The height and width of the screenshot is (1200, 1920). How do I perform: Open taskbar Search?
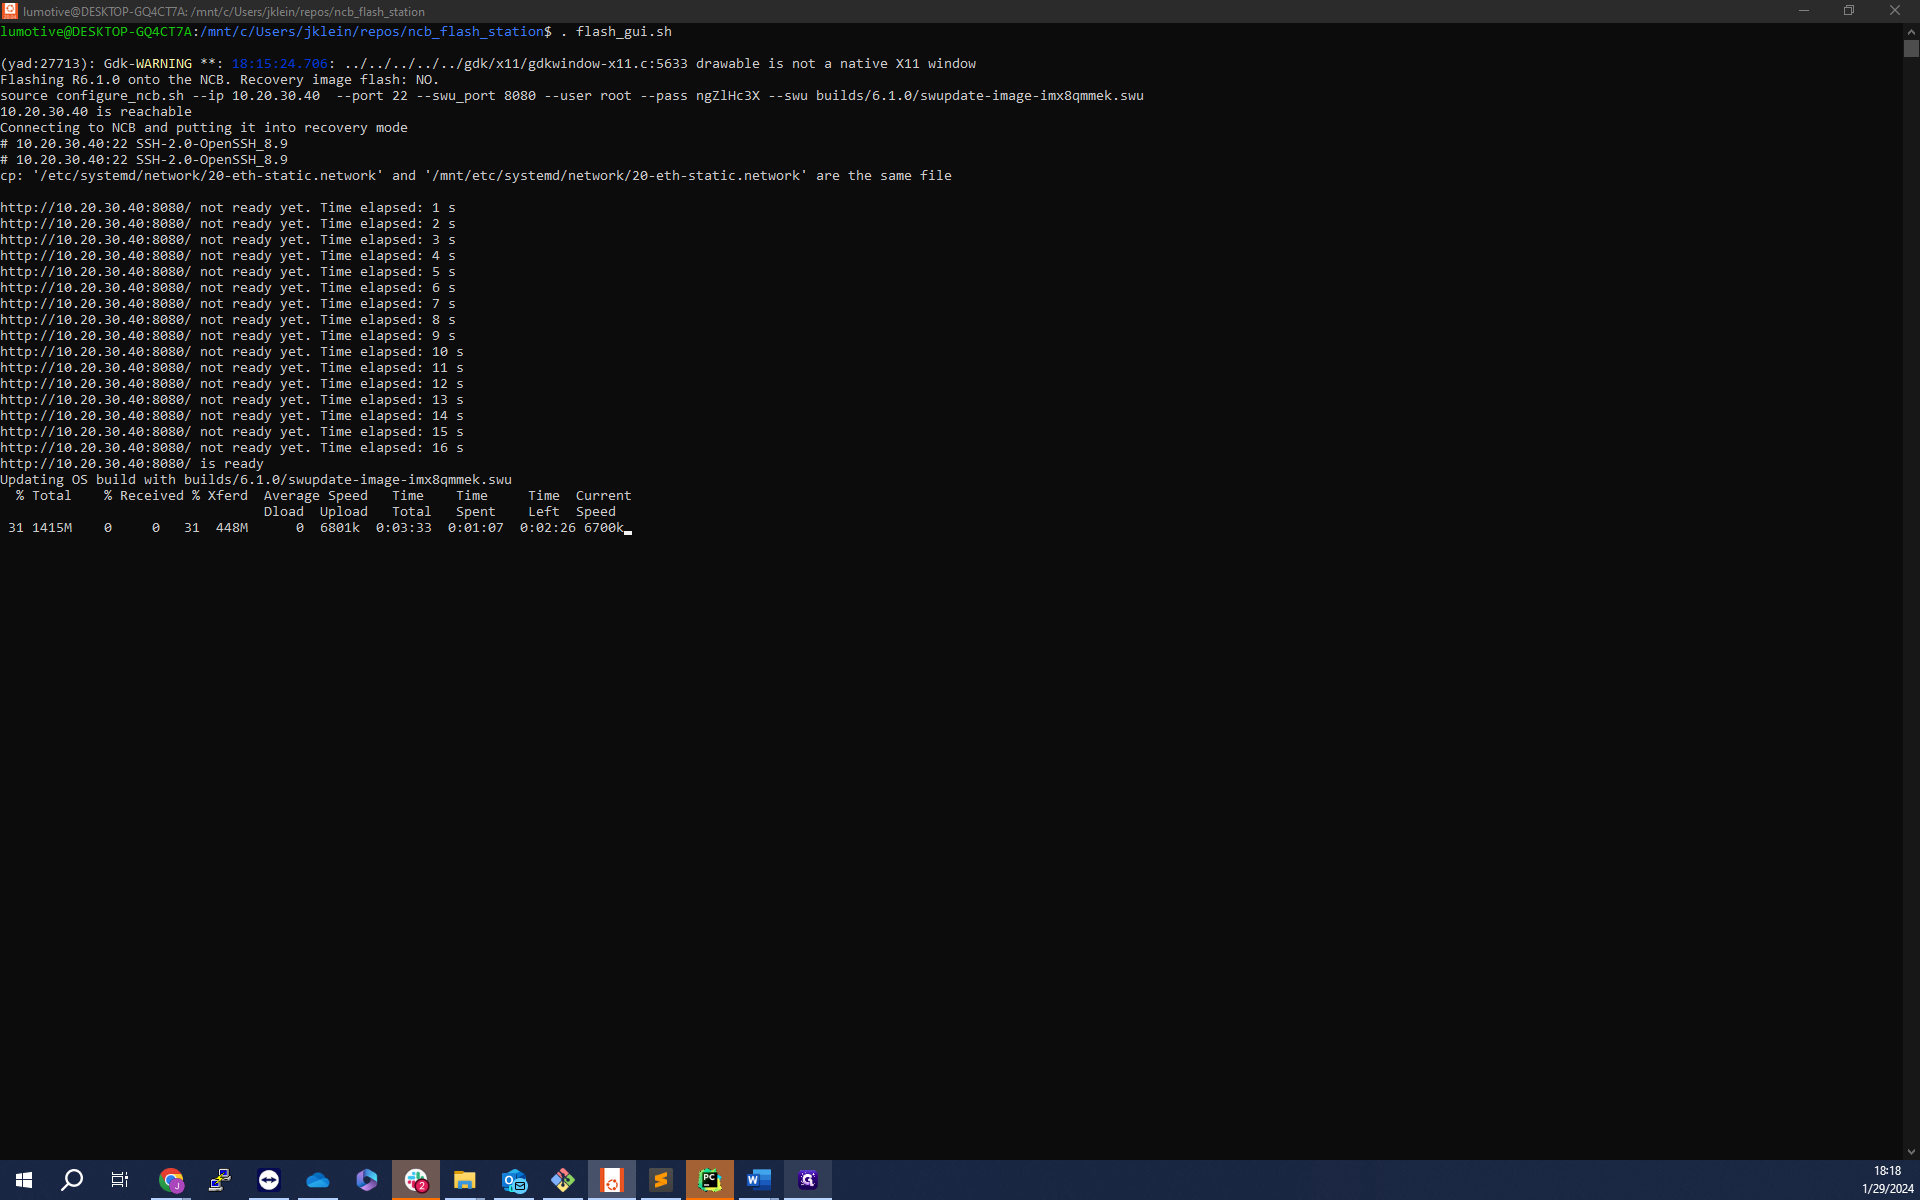72,1180
